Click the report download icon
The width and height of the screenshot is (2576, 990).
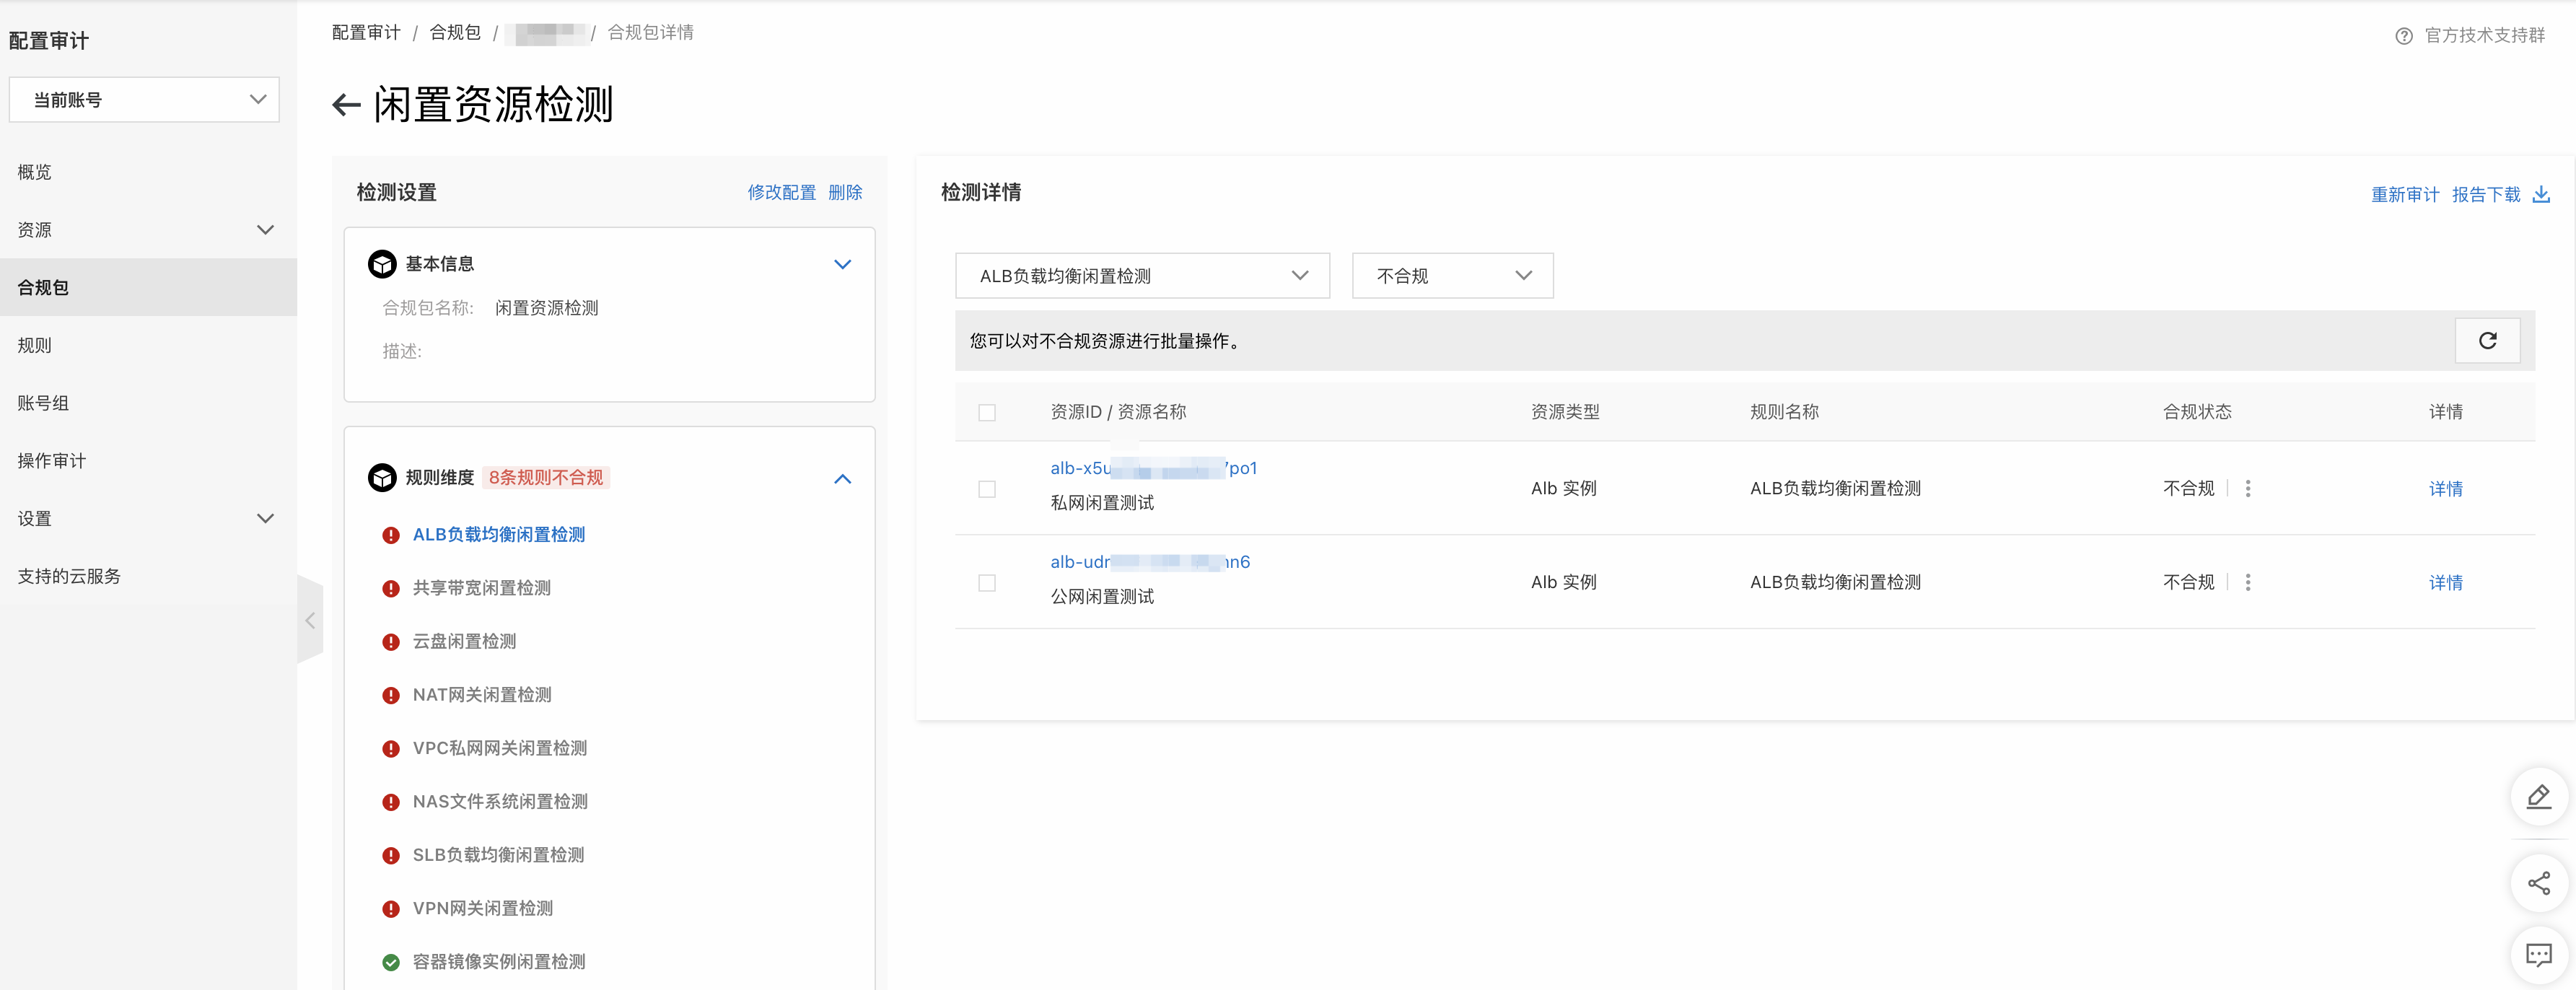tap(2541, 194)
